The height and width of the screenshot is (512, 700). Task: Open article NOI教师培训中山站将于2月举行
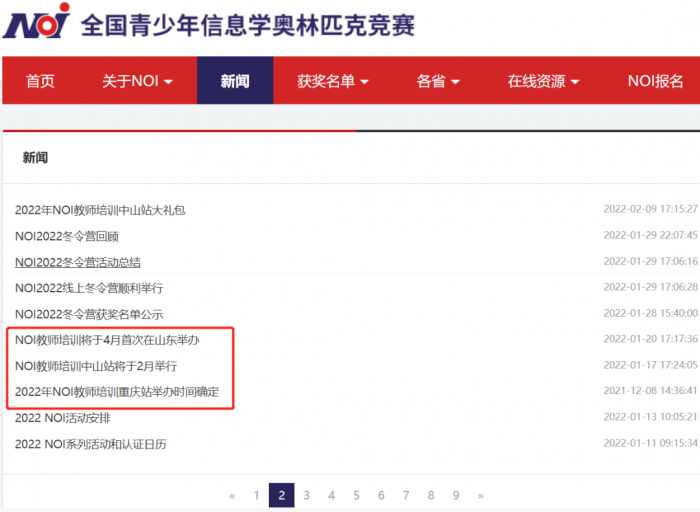(x=96, y=366)
